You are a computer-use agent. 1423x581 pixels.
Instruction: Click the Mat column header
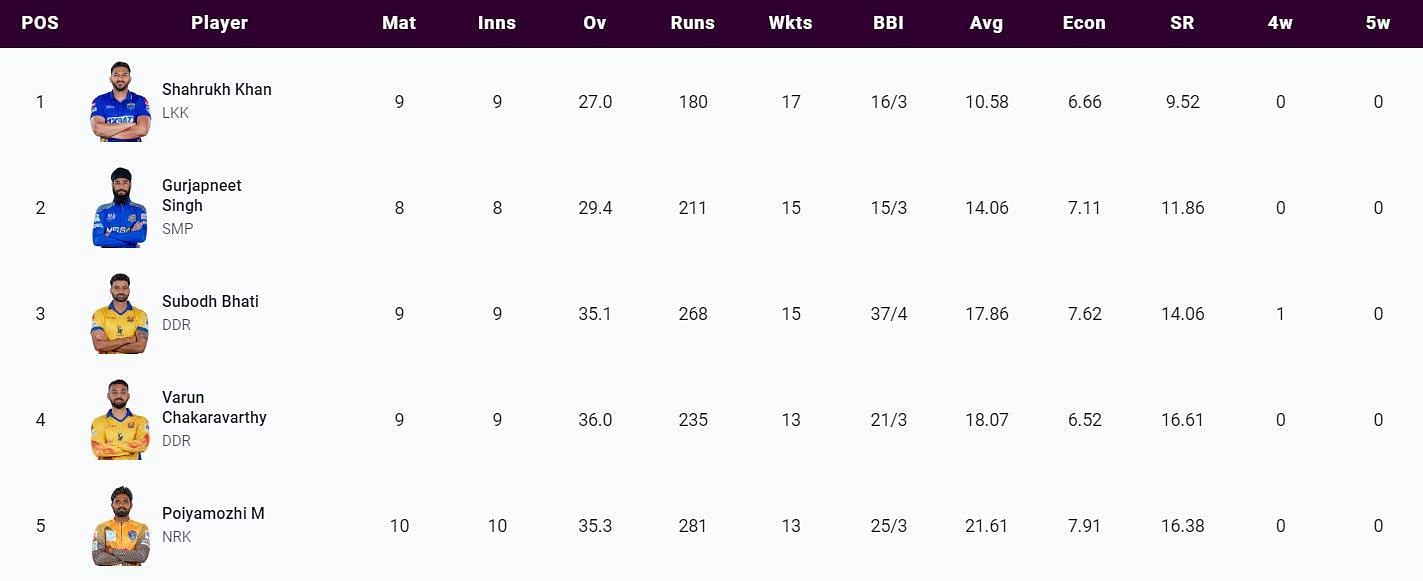click(x=399, y=23)
